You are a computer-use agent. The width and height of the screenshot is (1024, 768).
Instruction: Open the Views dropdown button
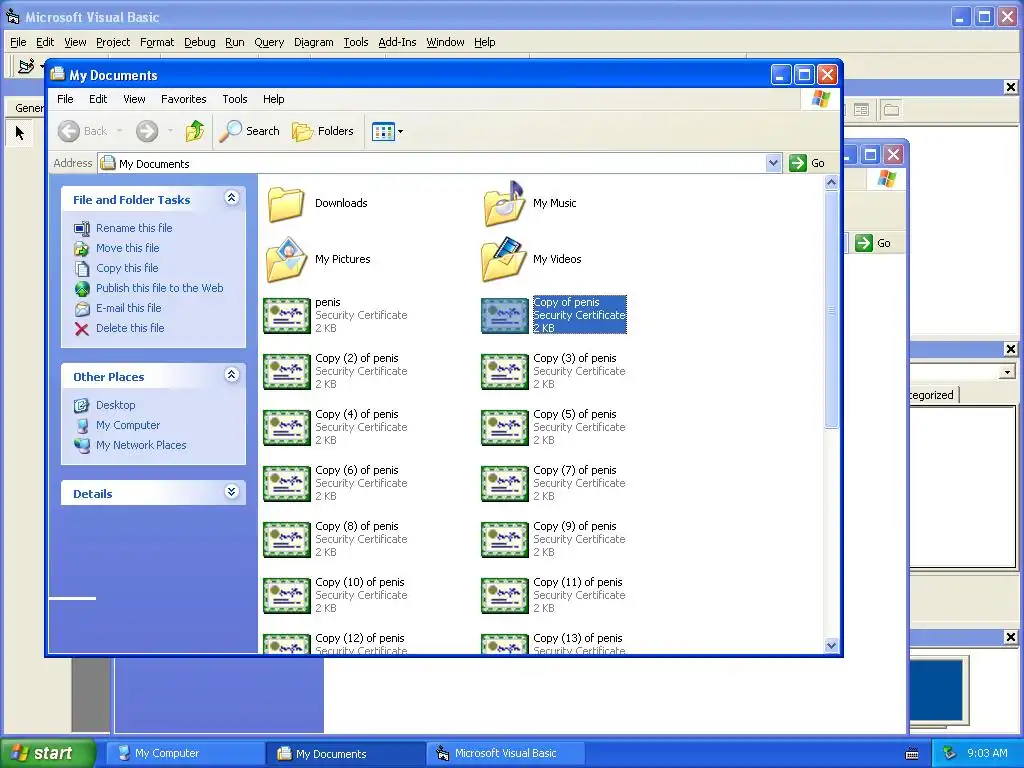coord(387,131)
